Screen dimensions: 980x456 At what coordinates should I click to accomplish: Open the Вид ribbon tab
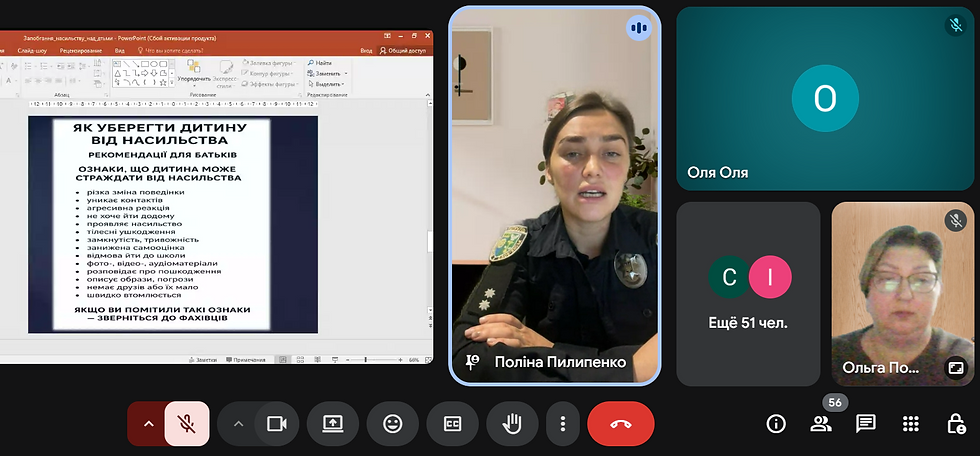click(x=120, y=51)
